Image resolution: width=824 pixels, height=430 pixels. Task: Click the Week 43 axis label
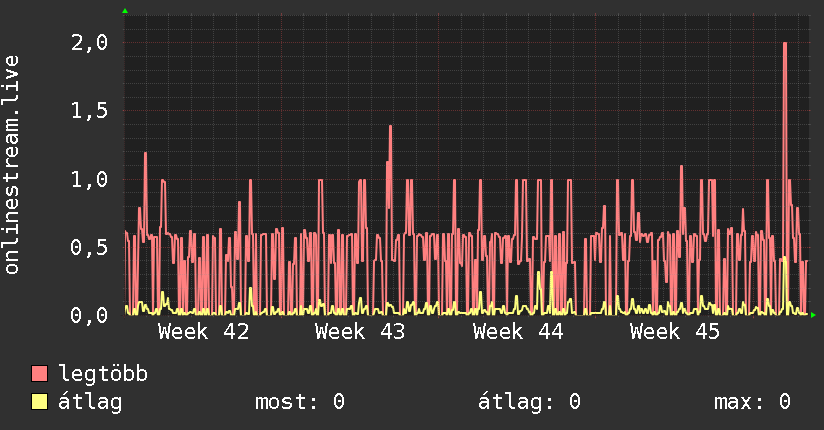pyautogui.click(x=360, y=332)
